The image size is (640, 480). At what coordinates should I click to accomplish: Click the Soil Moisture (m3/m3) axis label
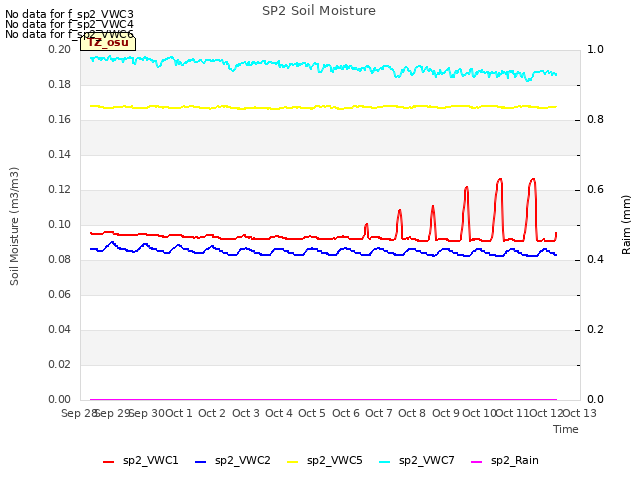click(x=14, y=226)
